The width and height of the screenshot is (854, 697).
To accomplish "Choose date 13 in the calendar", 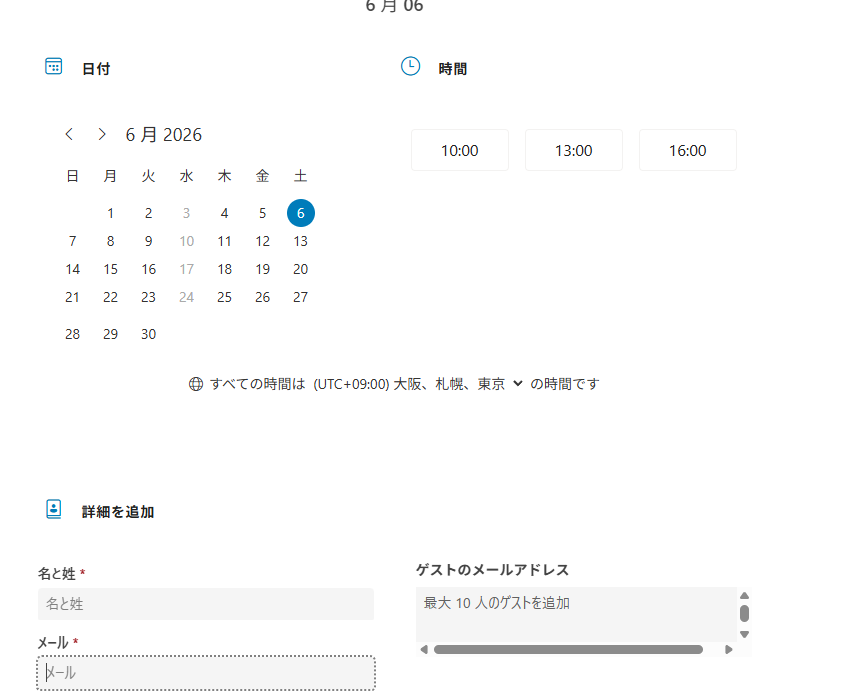I will [x=301, y=241].
